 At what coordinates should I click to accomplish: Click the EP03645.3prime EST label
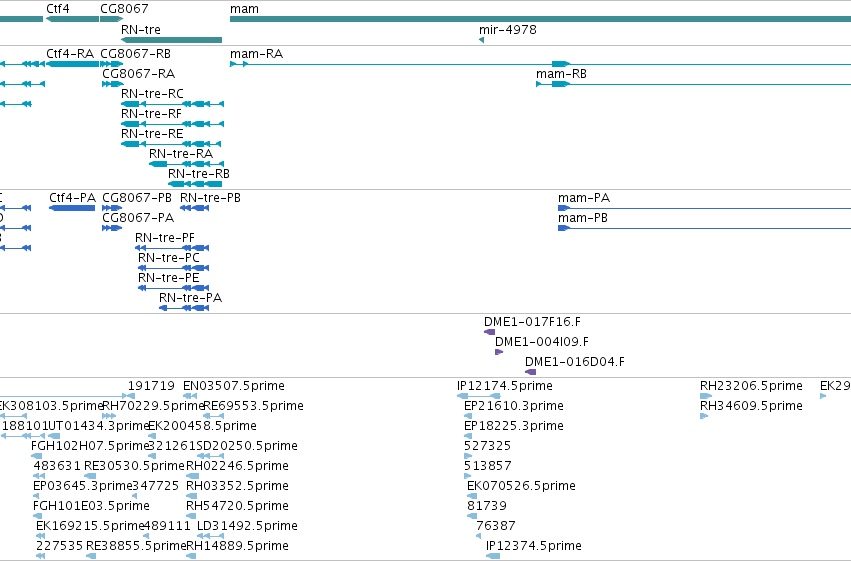82,487
